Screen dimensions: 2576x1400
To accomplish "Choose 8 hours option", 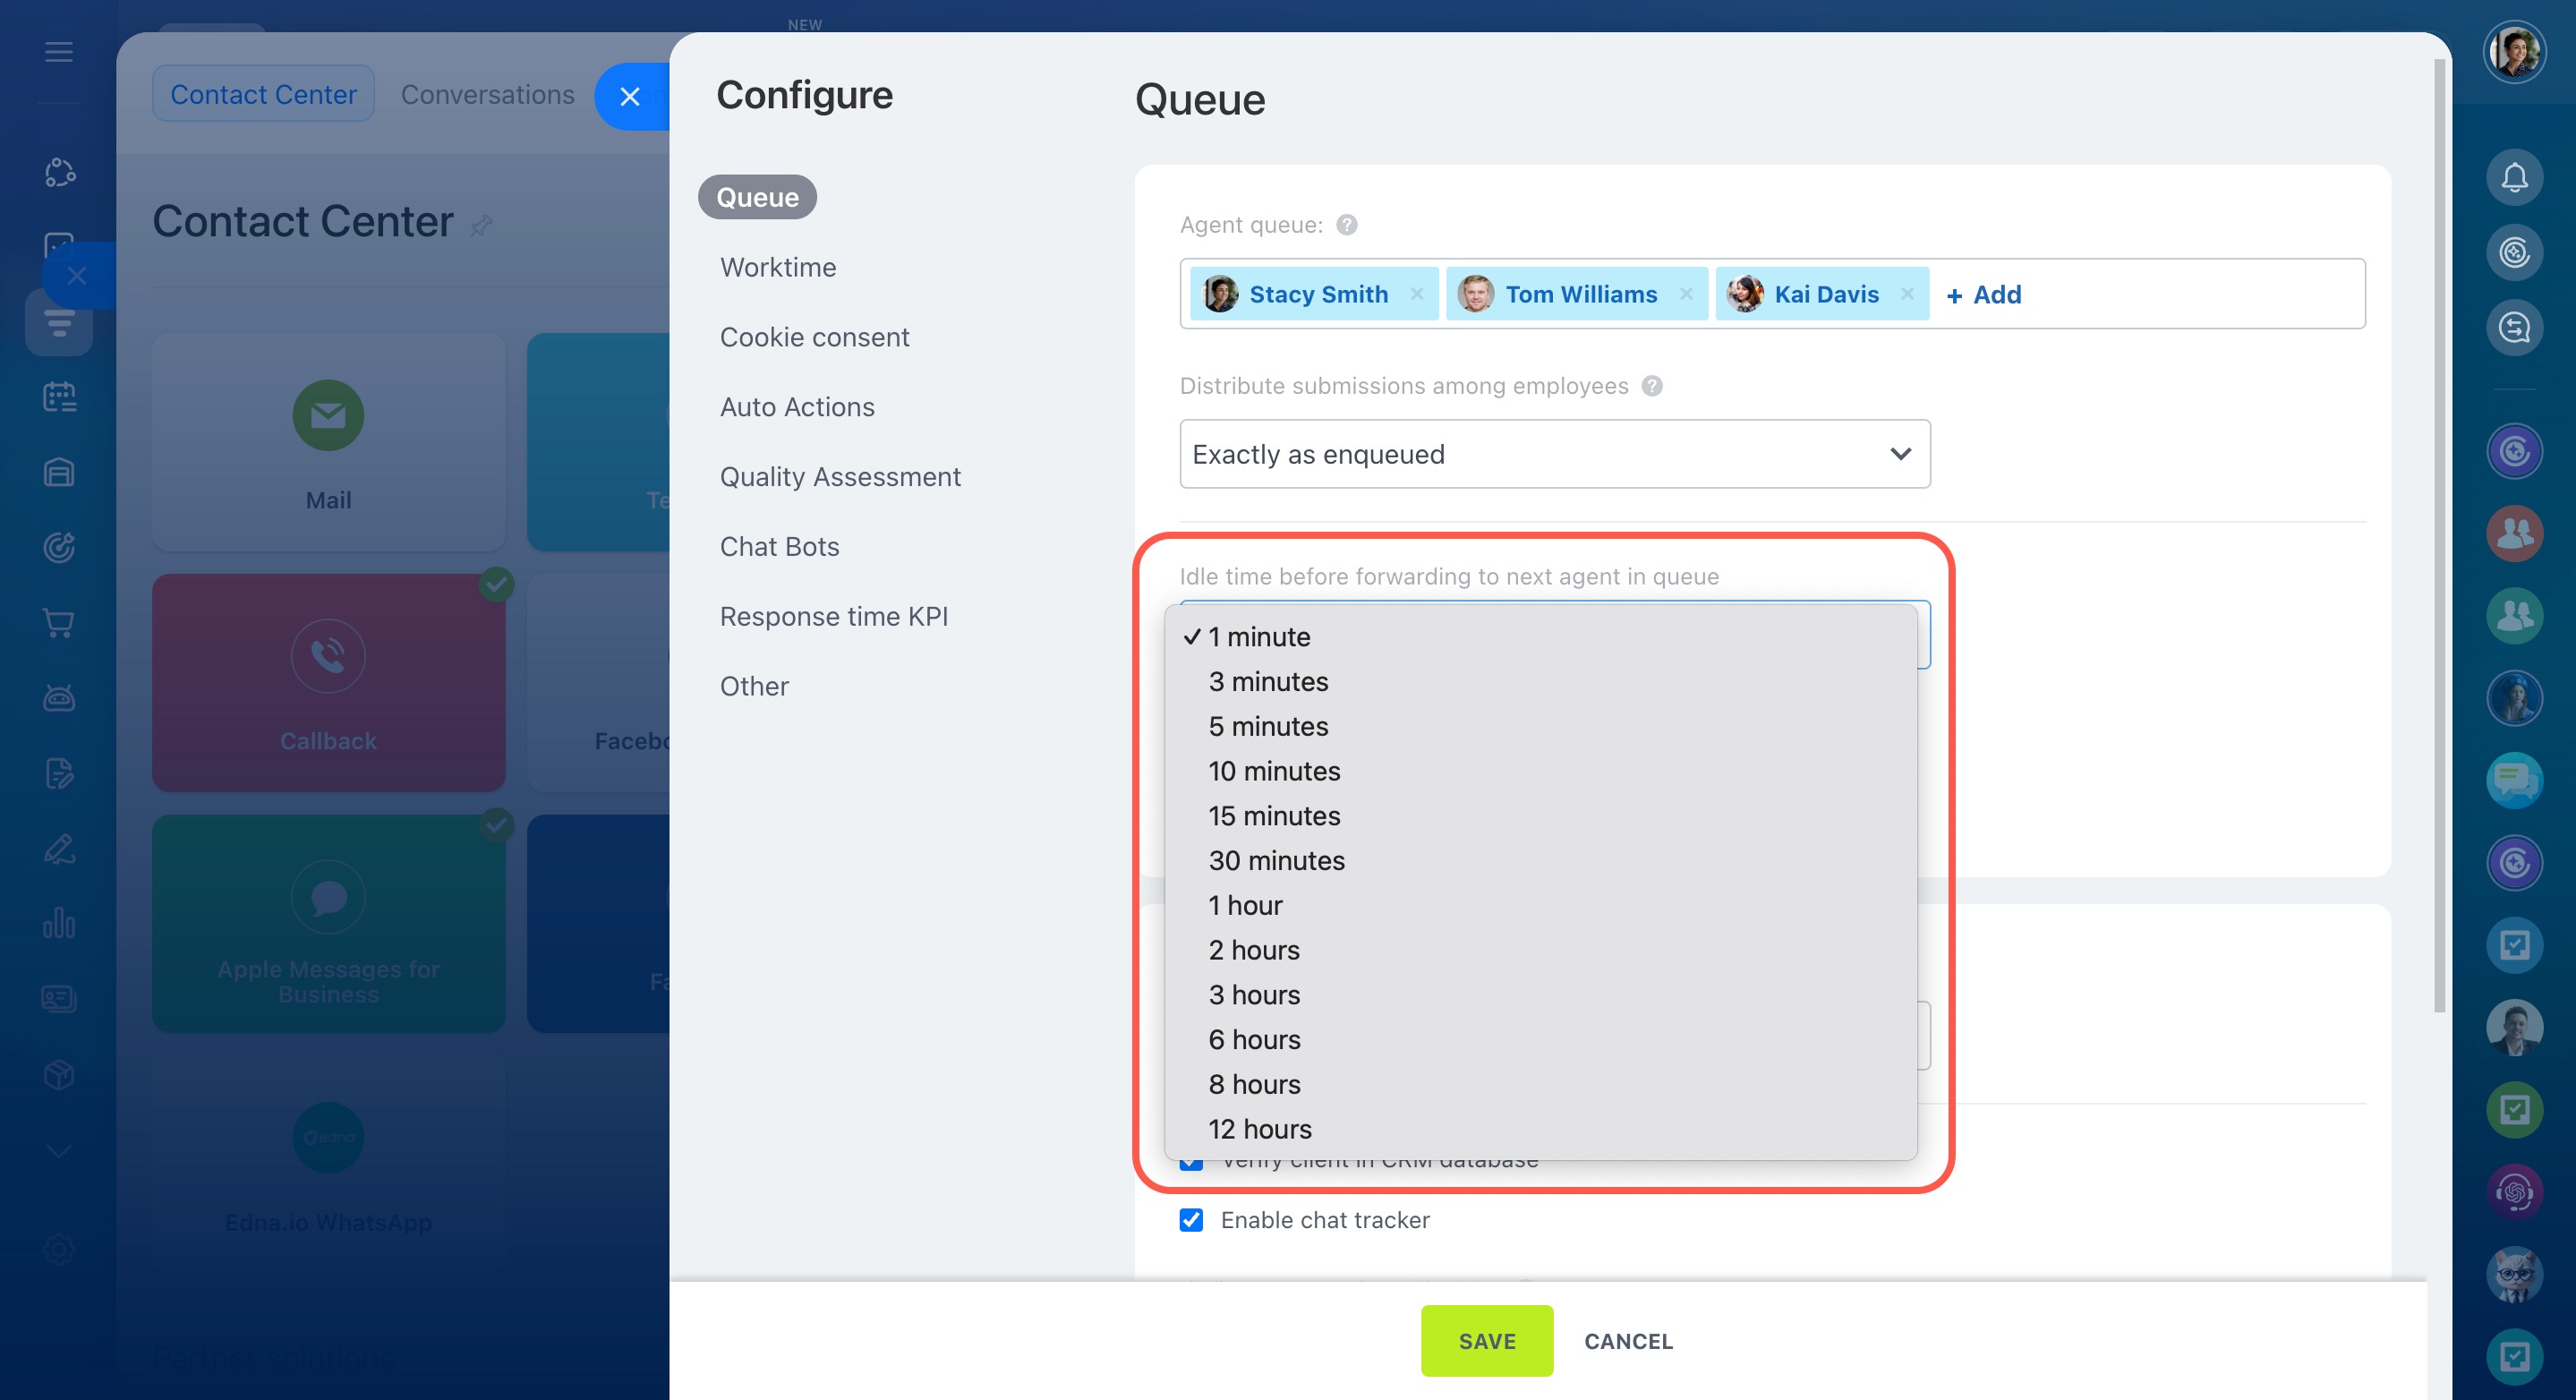I will coord(1540,1085).
